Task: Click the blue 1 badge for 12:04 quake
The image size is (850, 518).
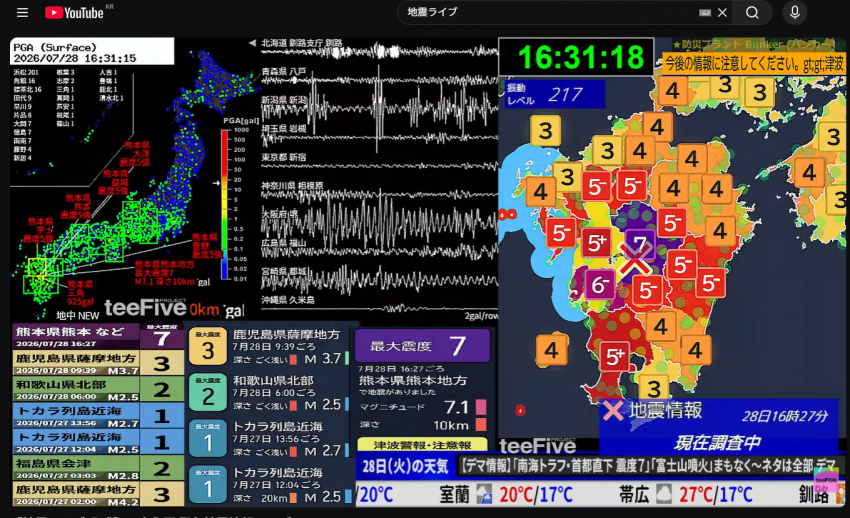Action: pyautogui.click(x=208, y=484)
